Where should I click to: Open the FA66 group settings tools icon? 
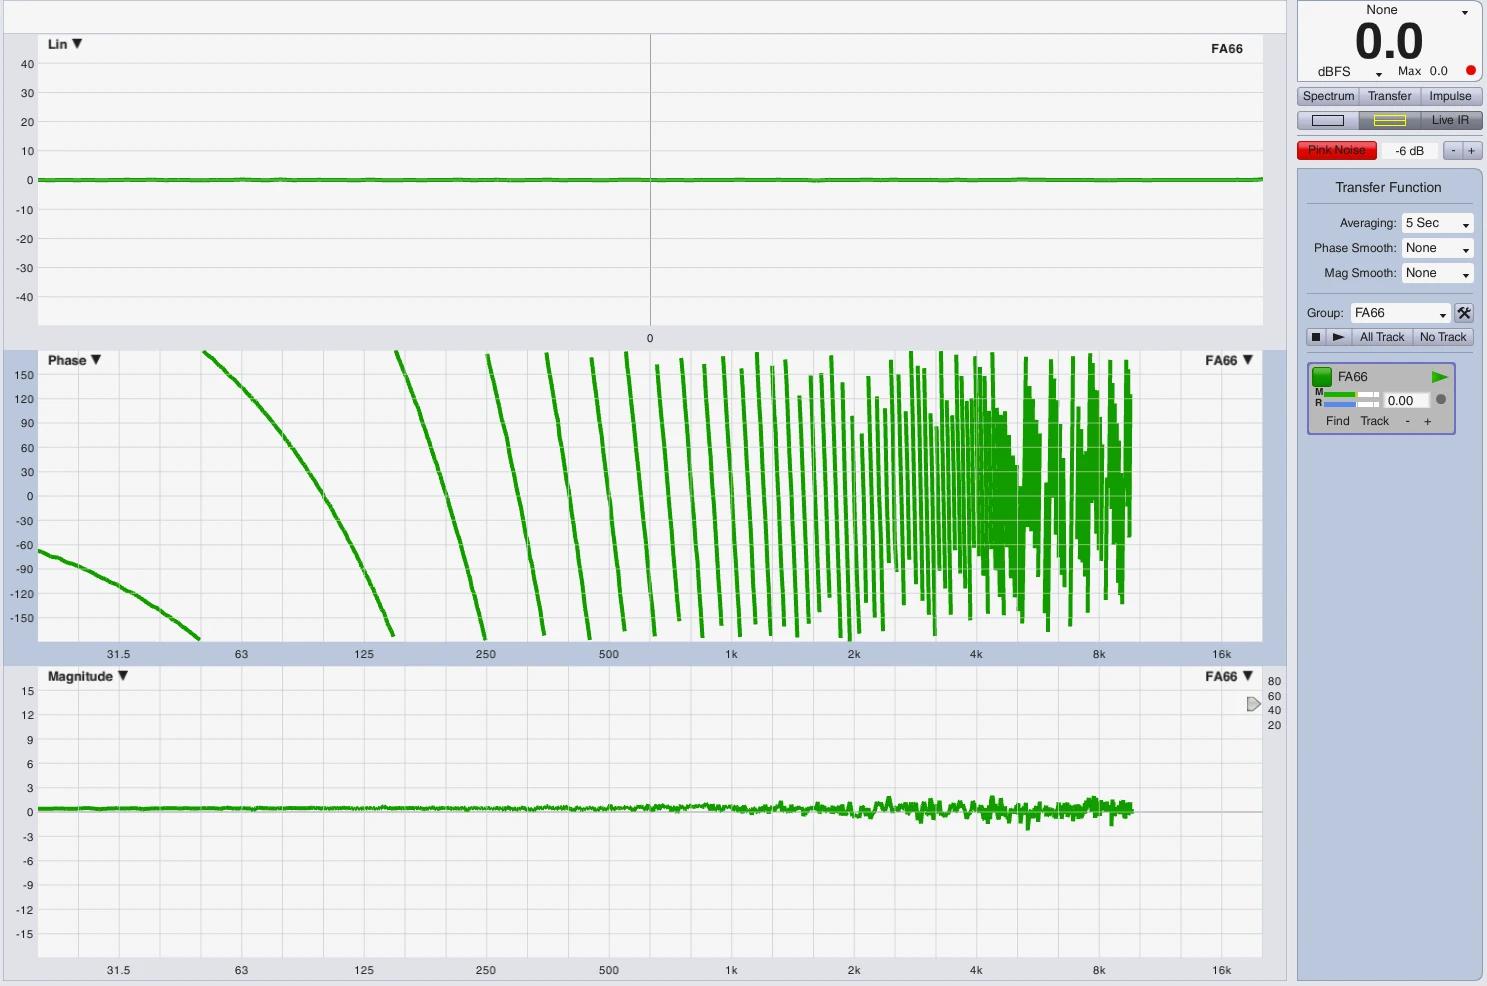[x=1464, y=313]
